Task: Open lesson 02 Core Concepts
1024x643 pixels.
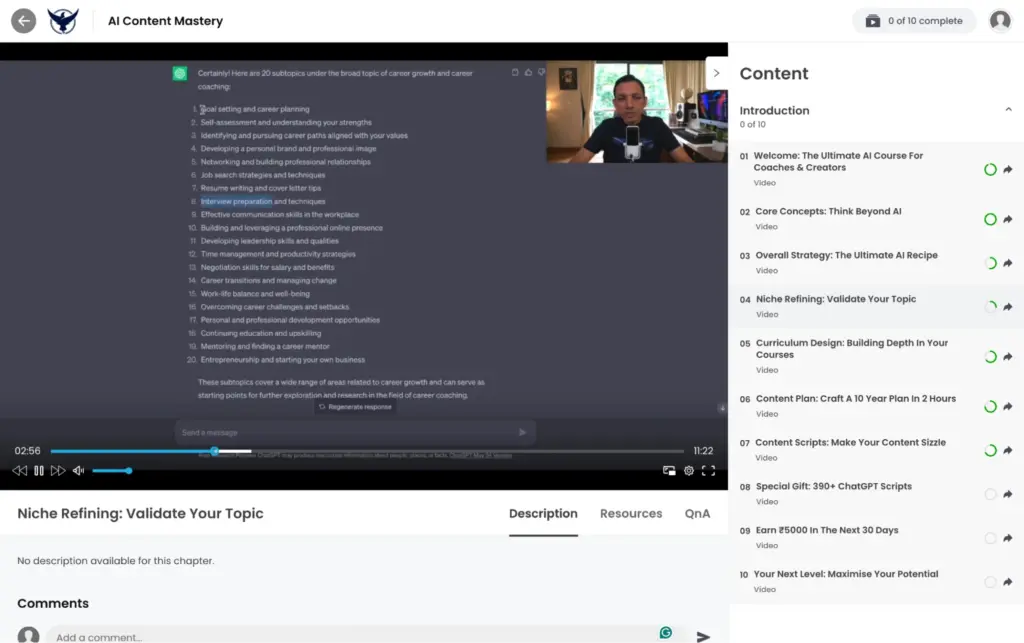Action: (876, 219)
